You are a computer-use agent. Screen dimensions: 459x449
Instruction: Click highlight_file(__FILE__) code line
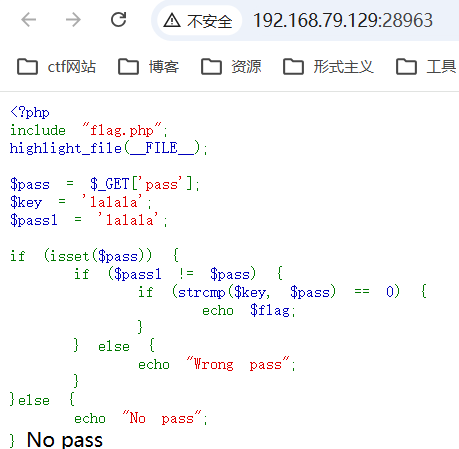point(109,148)
